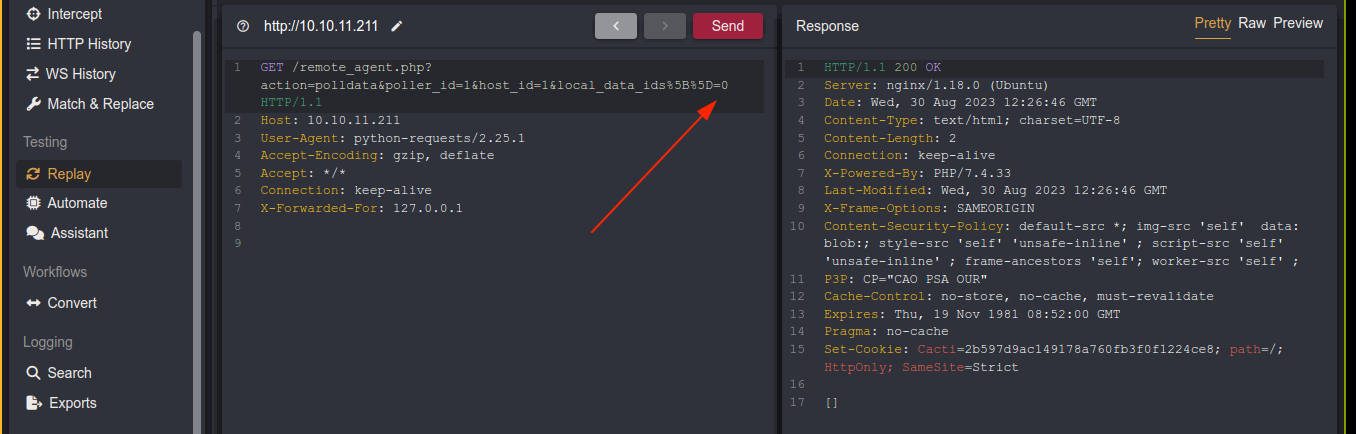Select the Pretty response tab

[x=1212, y=23]
